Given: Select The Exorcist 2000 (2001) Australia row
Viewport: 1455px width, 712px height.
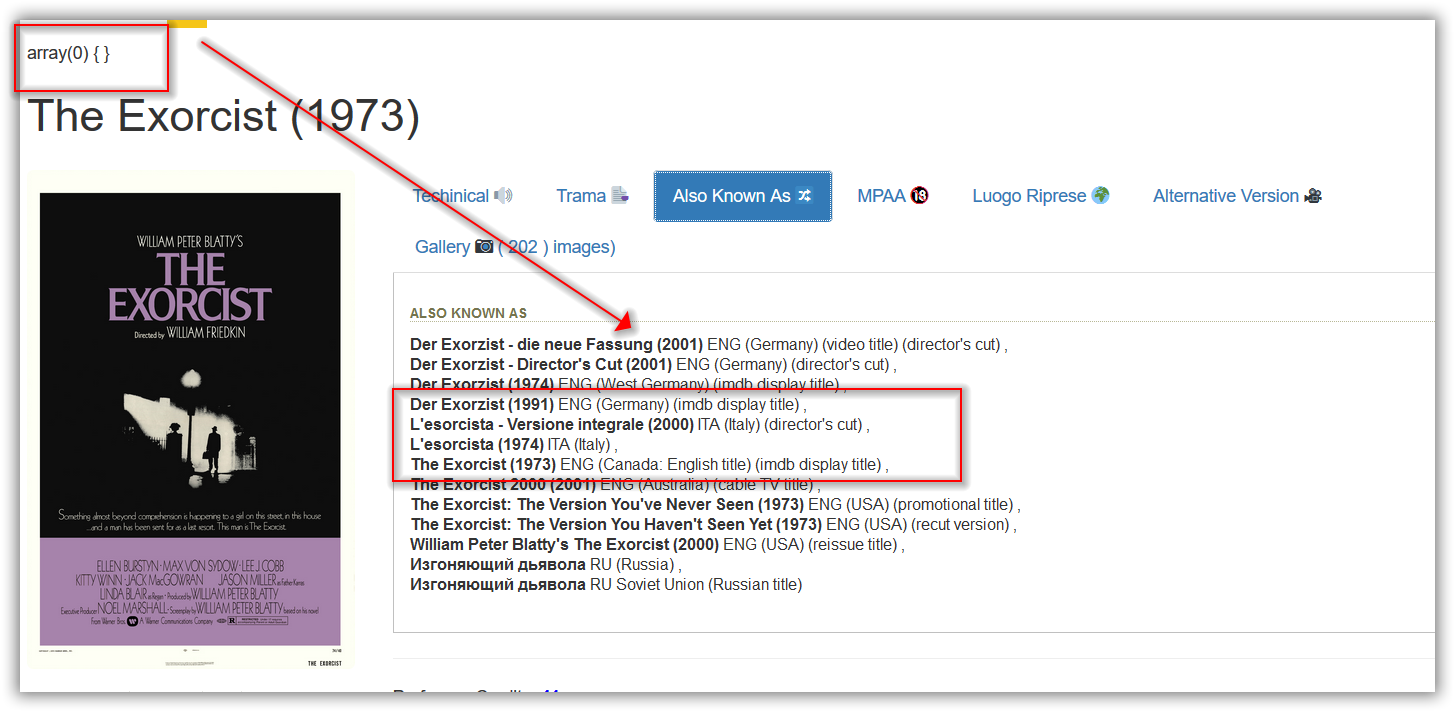Looking at the screenshot, I should coord(616,484).
